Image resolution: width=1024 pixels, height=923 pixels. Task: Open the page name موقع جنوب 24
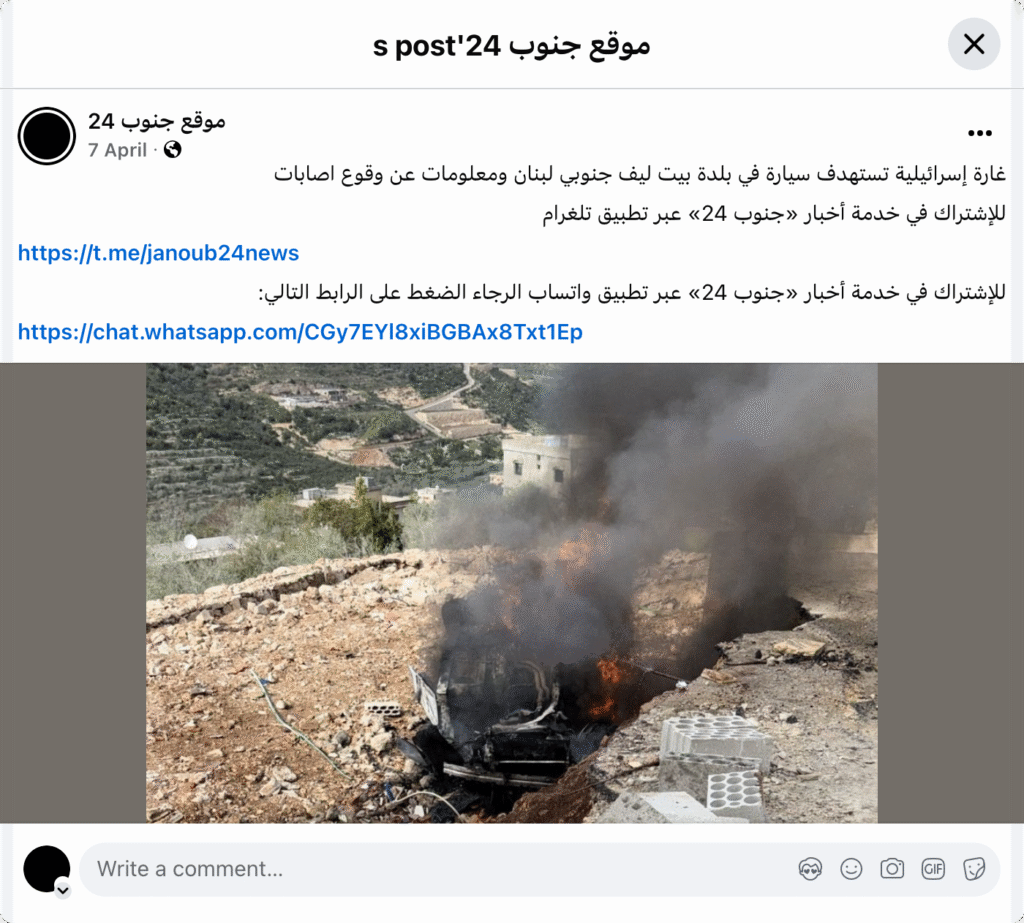click(157, 121)
